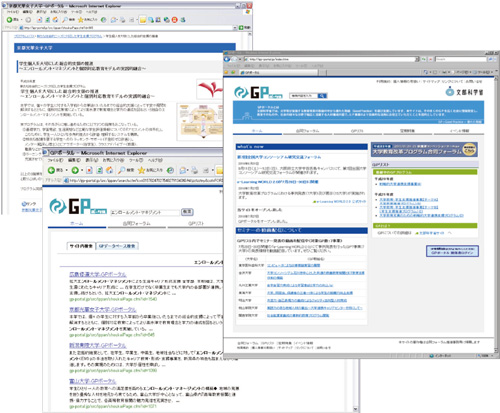Select Home tab in search results page
500x413 pixels.
[x=77, y=223]
